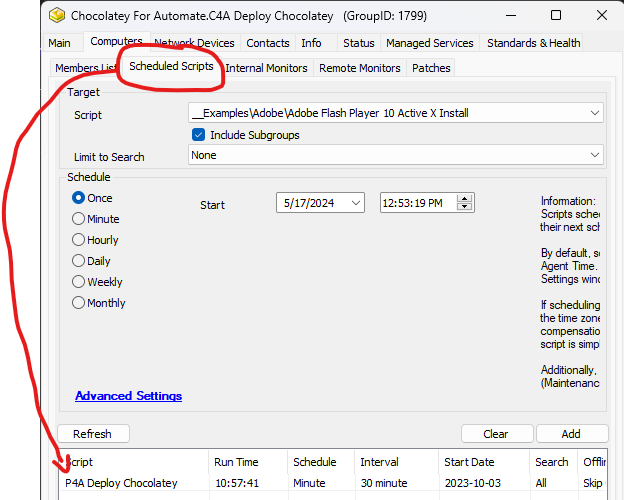The width and height of the screenshot is (624, 500).
Task: Open the Internal Monitors sub-tab
Action: tap(266, 68)
